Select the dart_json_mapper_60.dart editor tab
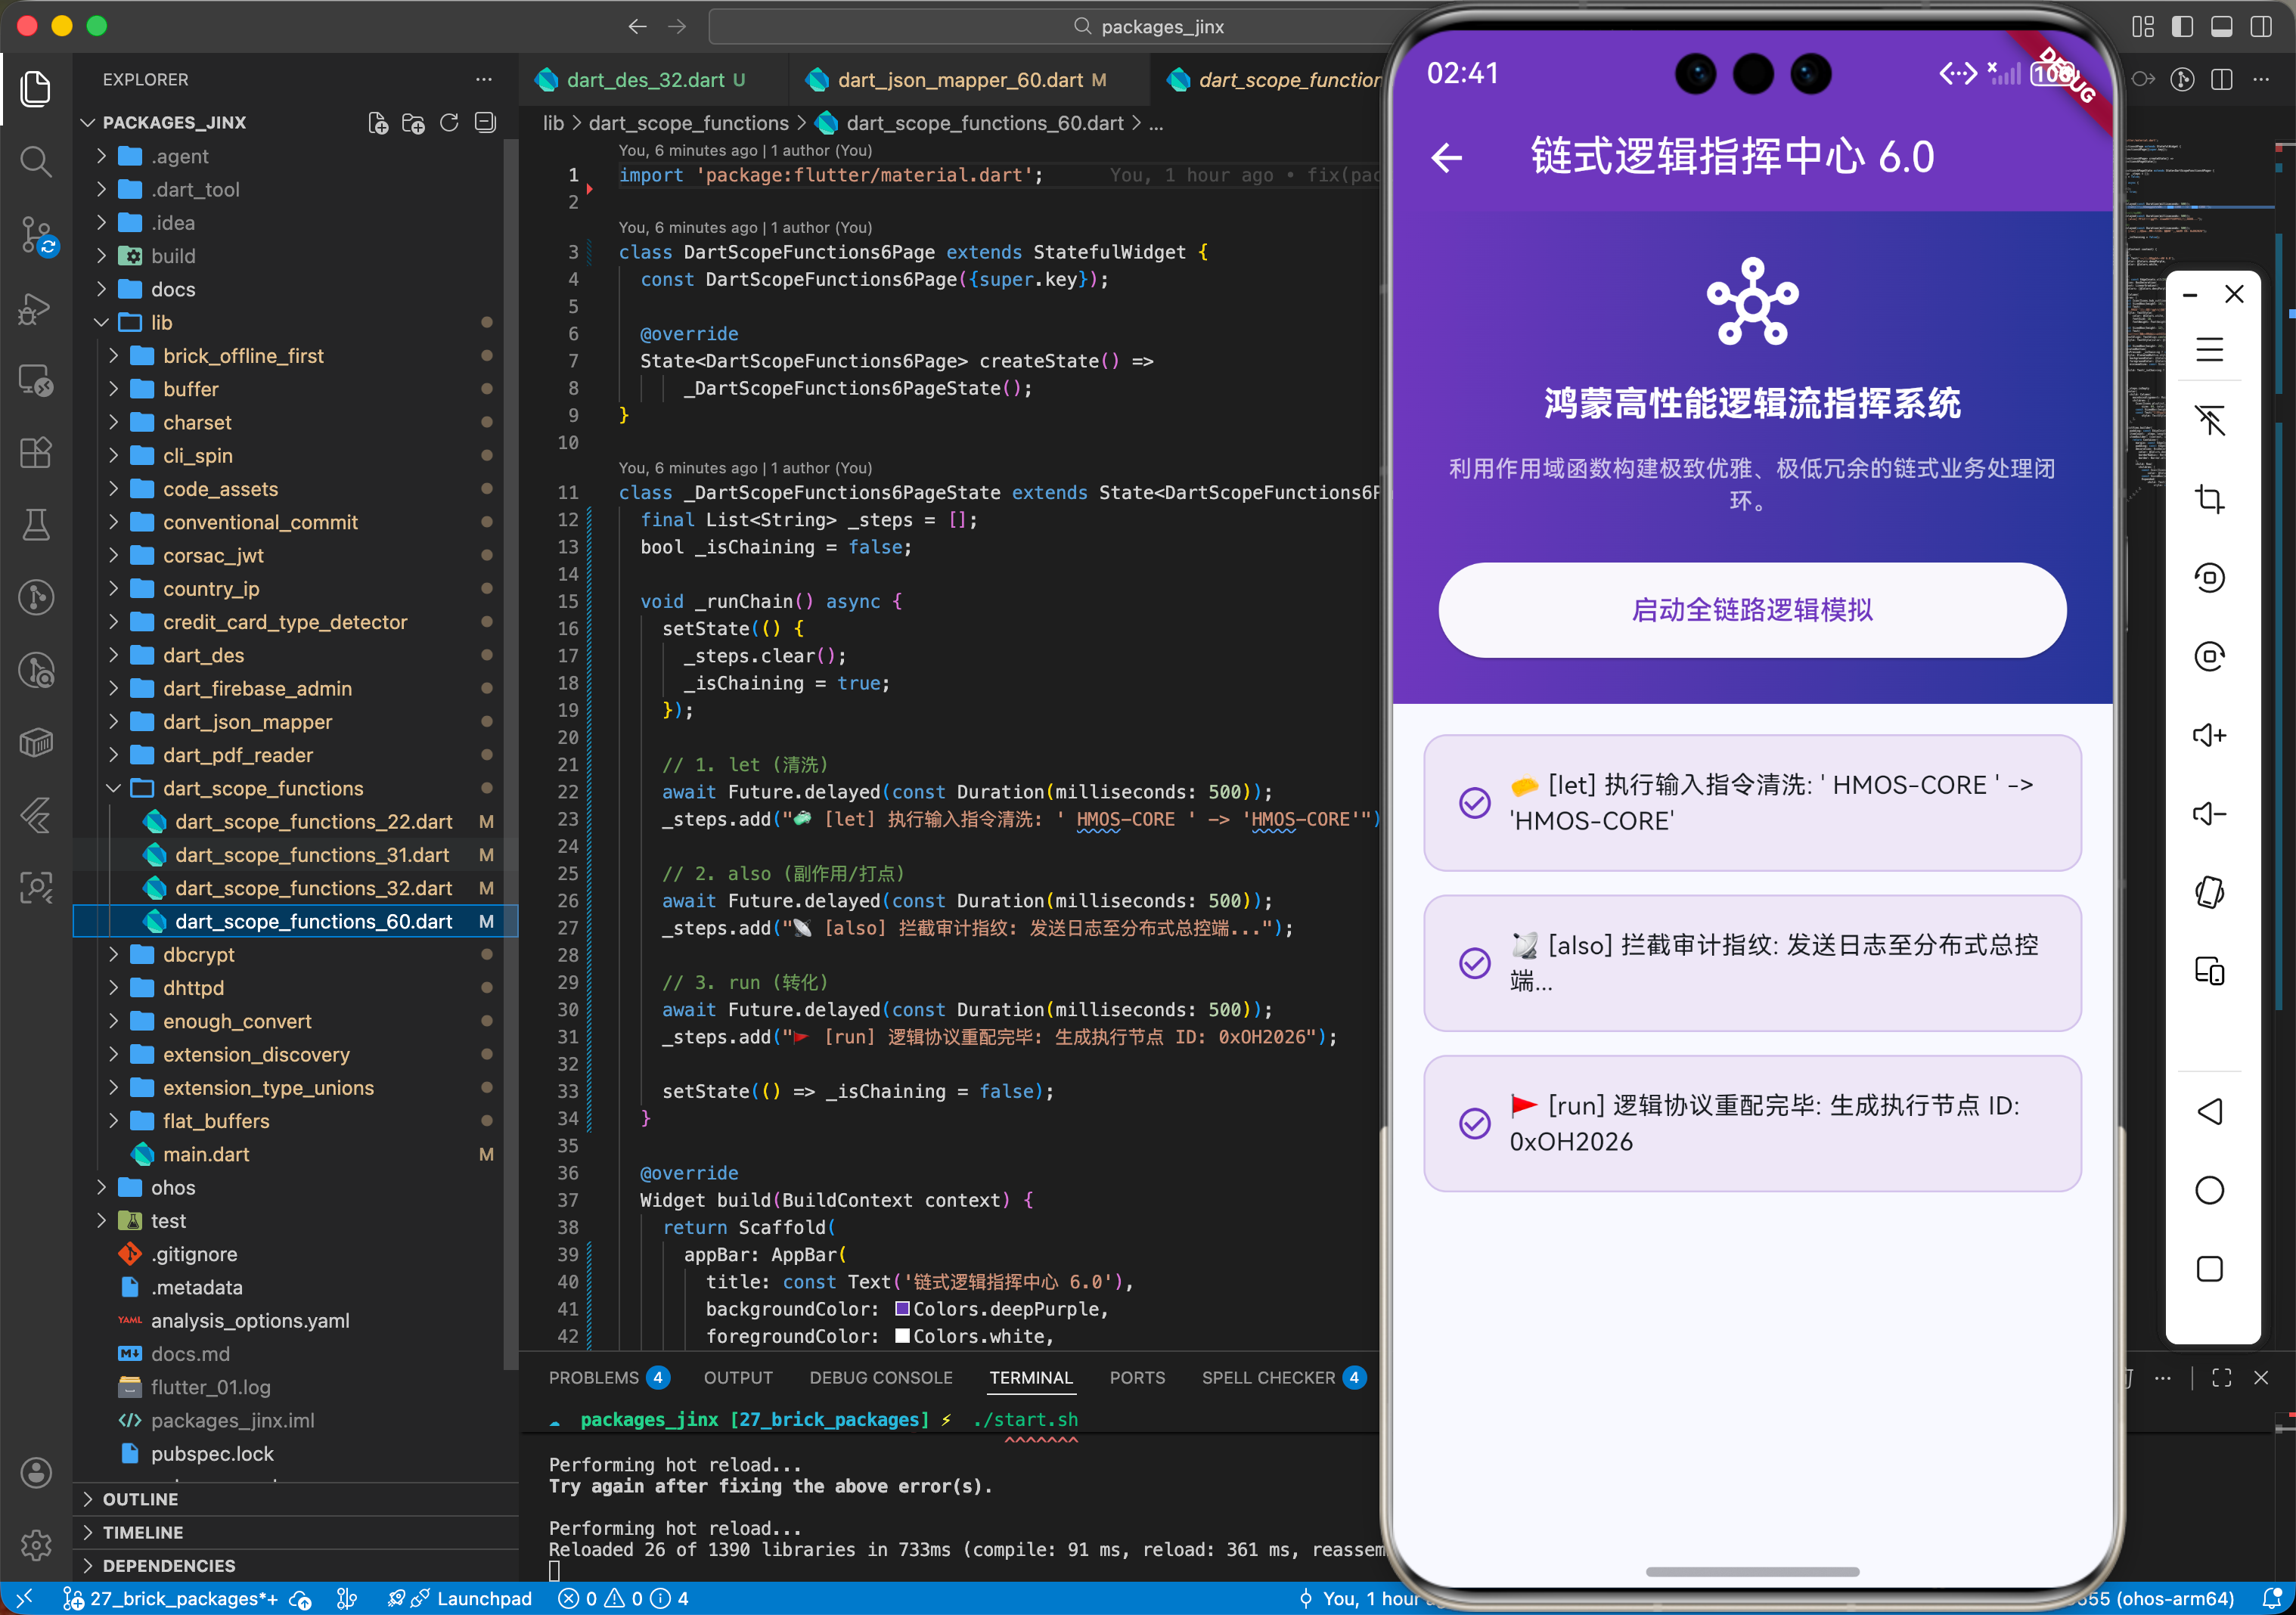Viewport: 2296px width, 1615px height. [960, 80]
